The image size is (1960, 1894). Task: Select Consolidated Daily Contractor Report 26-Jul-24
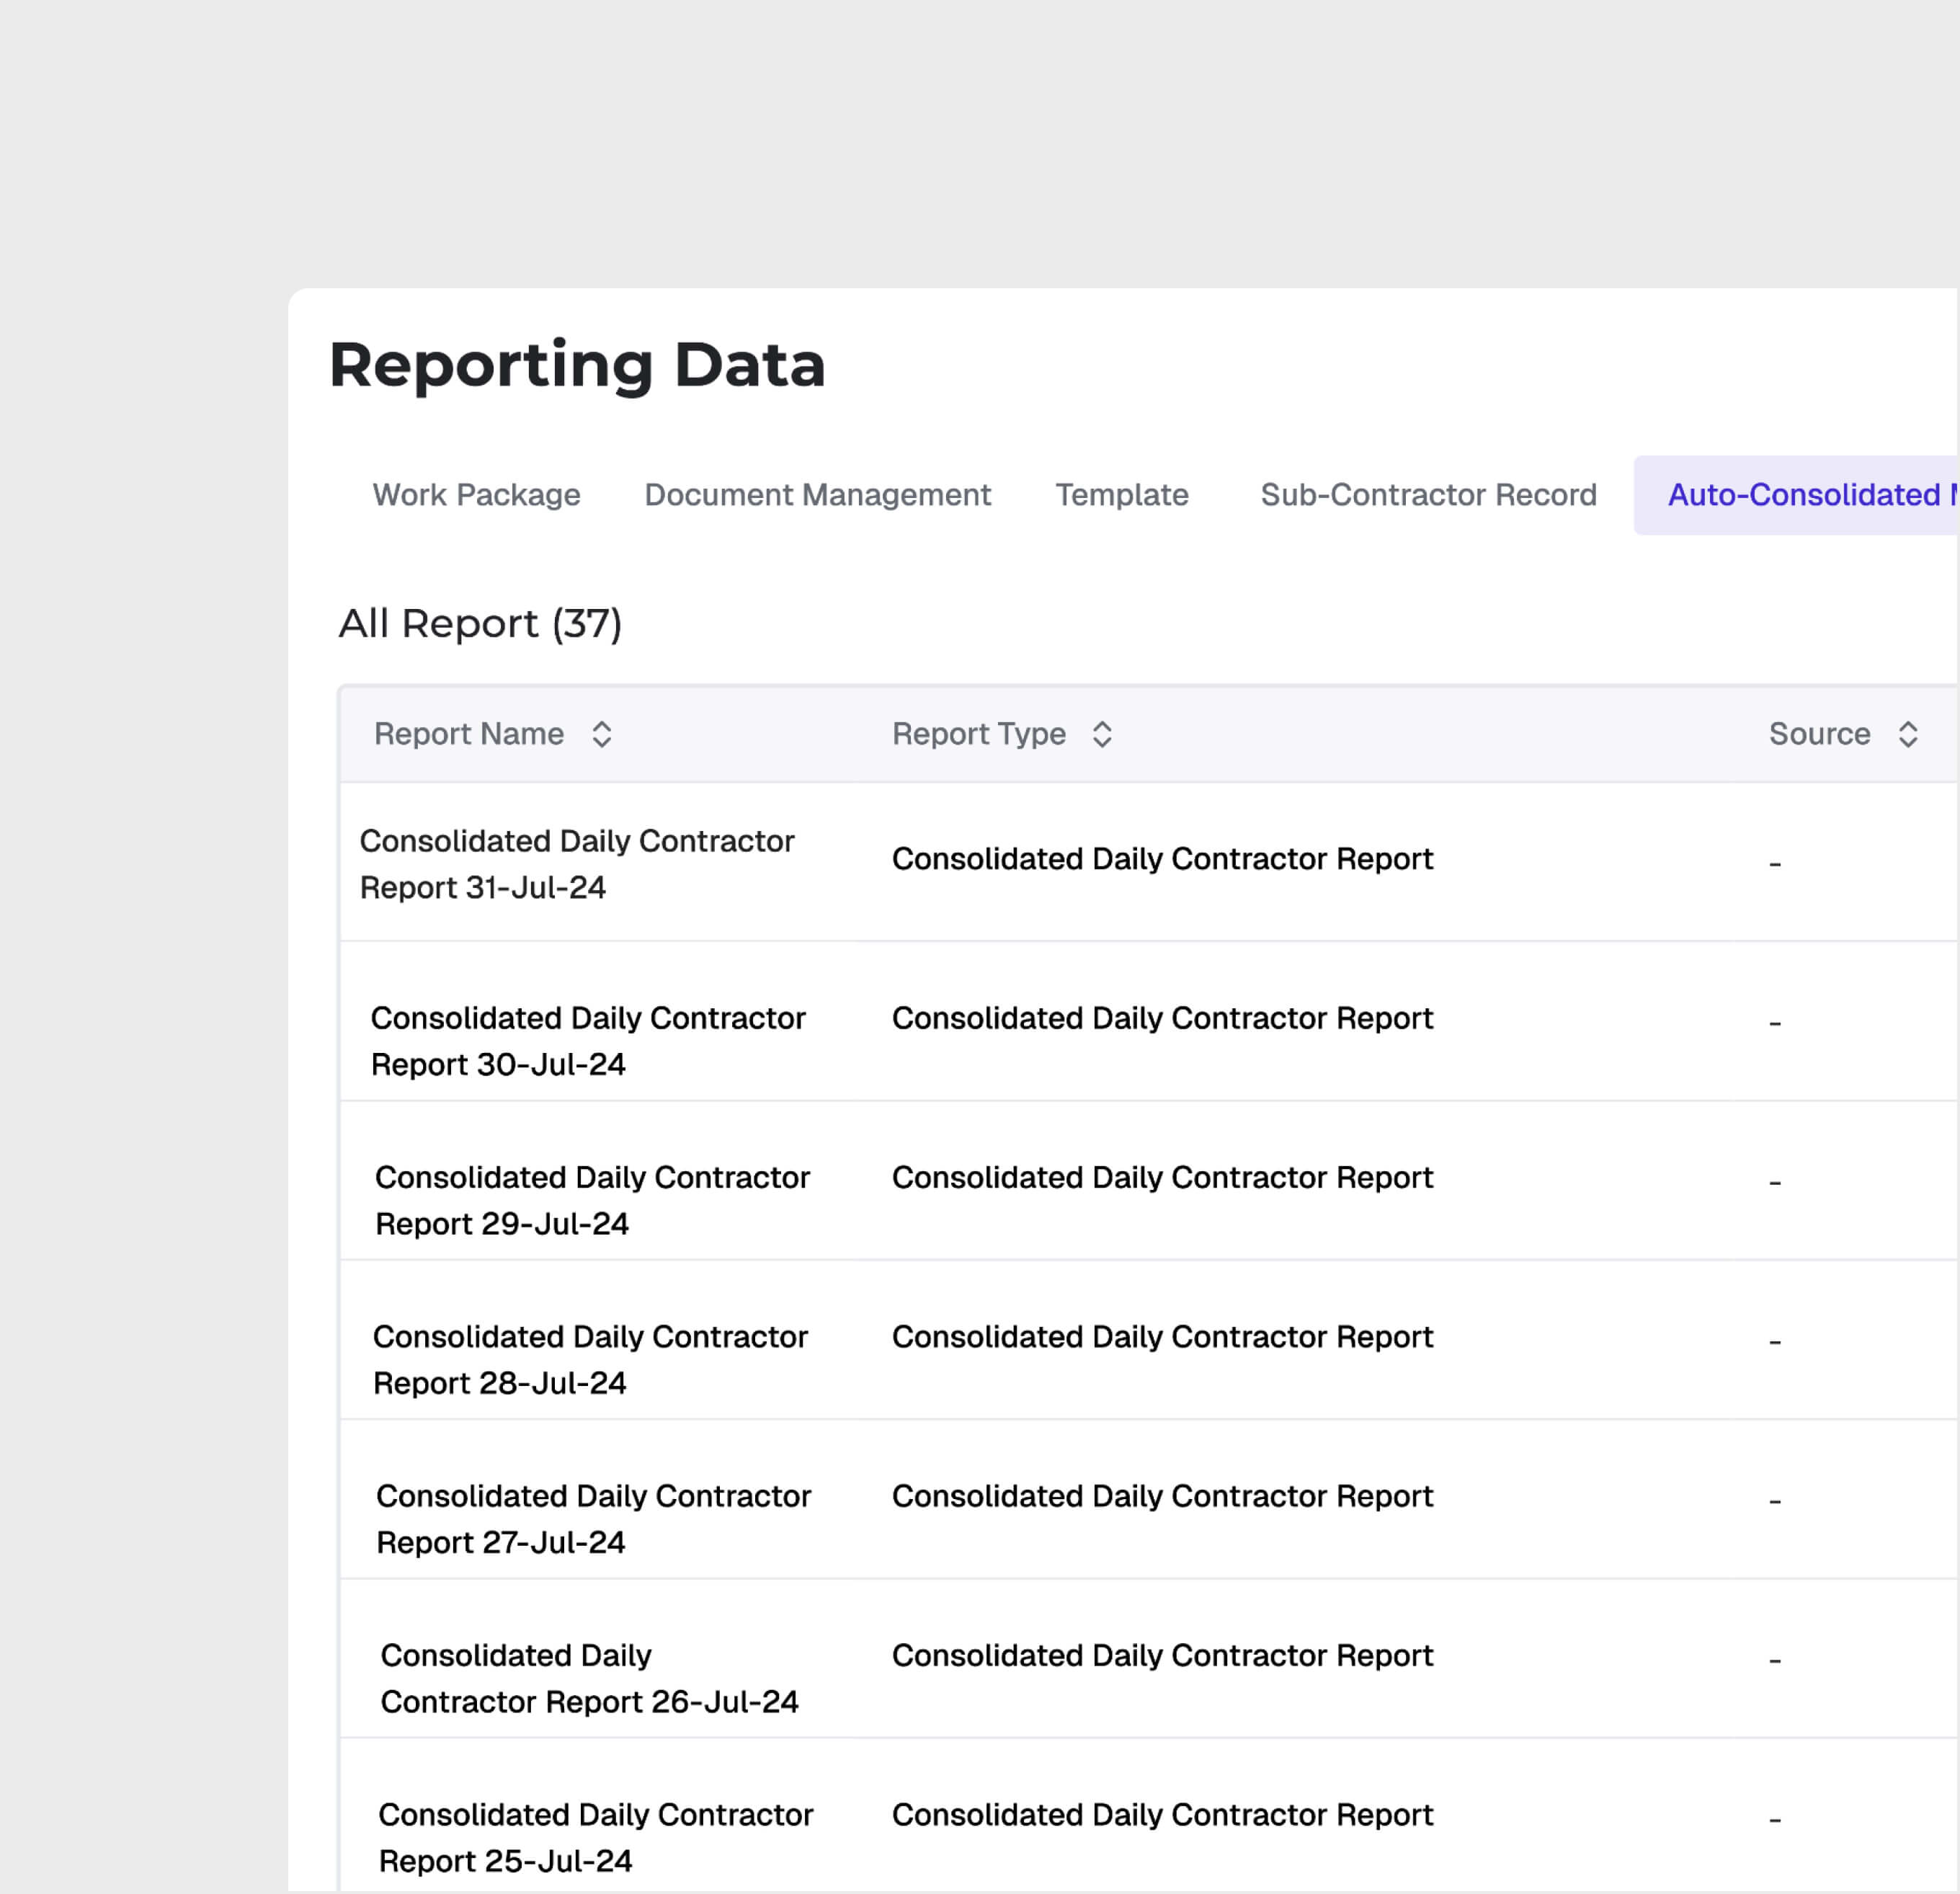pos(589,1678)
